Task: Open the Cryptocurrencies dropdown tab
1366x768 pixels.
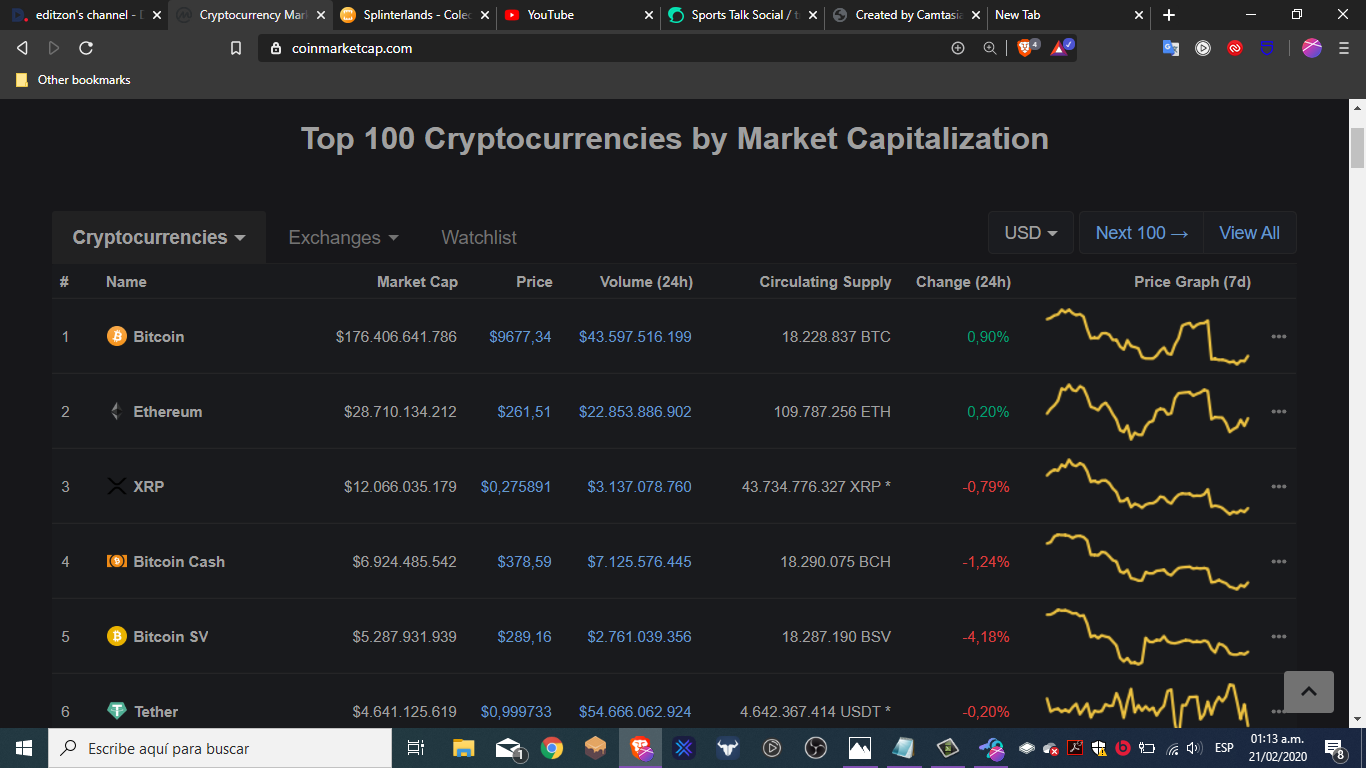Action: pos(159,237)
